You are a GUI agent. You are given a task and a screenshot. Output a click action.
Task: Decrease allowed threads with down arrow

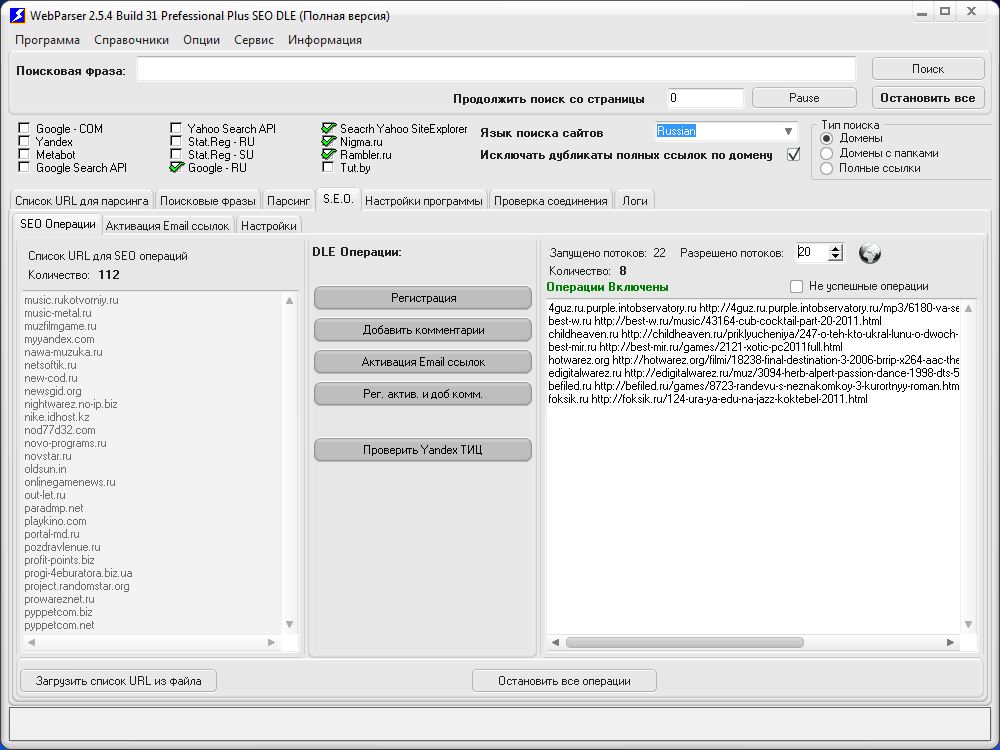835,257
